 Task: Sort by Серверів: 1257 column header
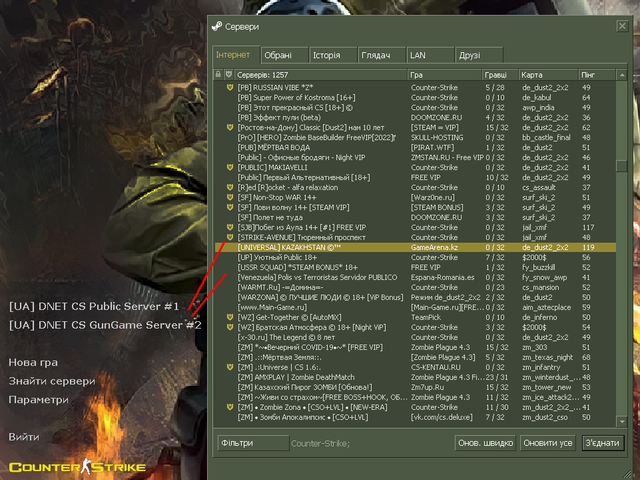[321, 75]
